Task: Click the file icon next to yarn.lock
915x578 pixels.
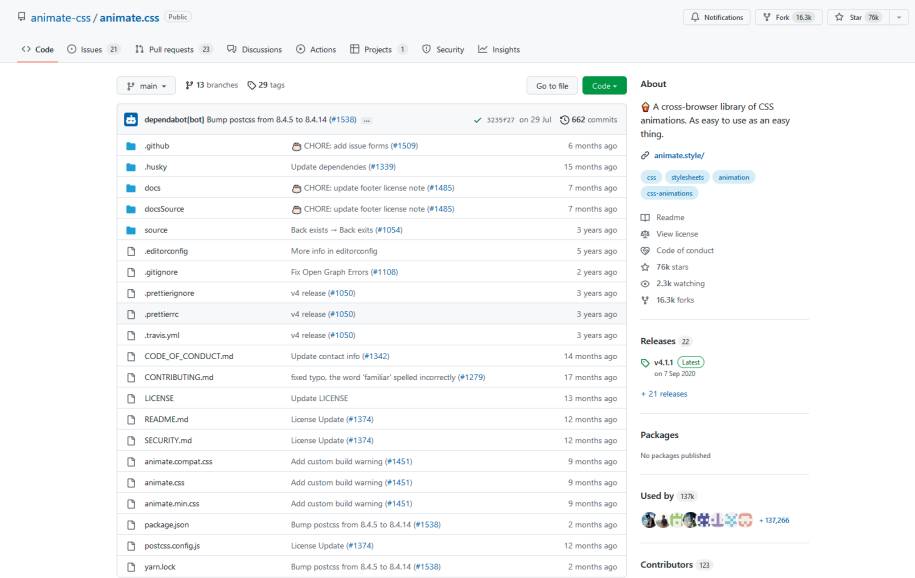Action: 131,567
